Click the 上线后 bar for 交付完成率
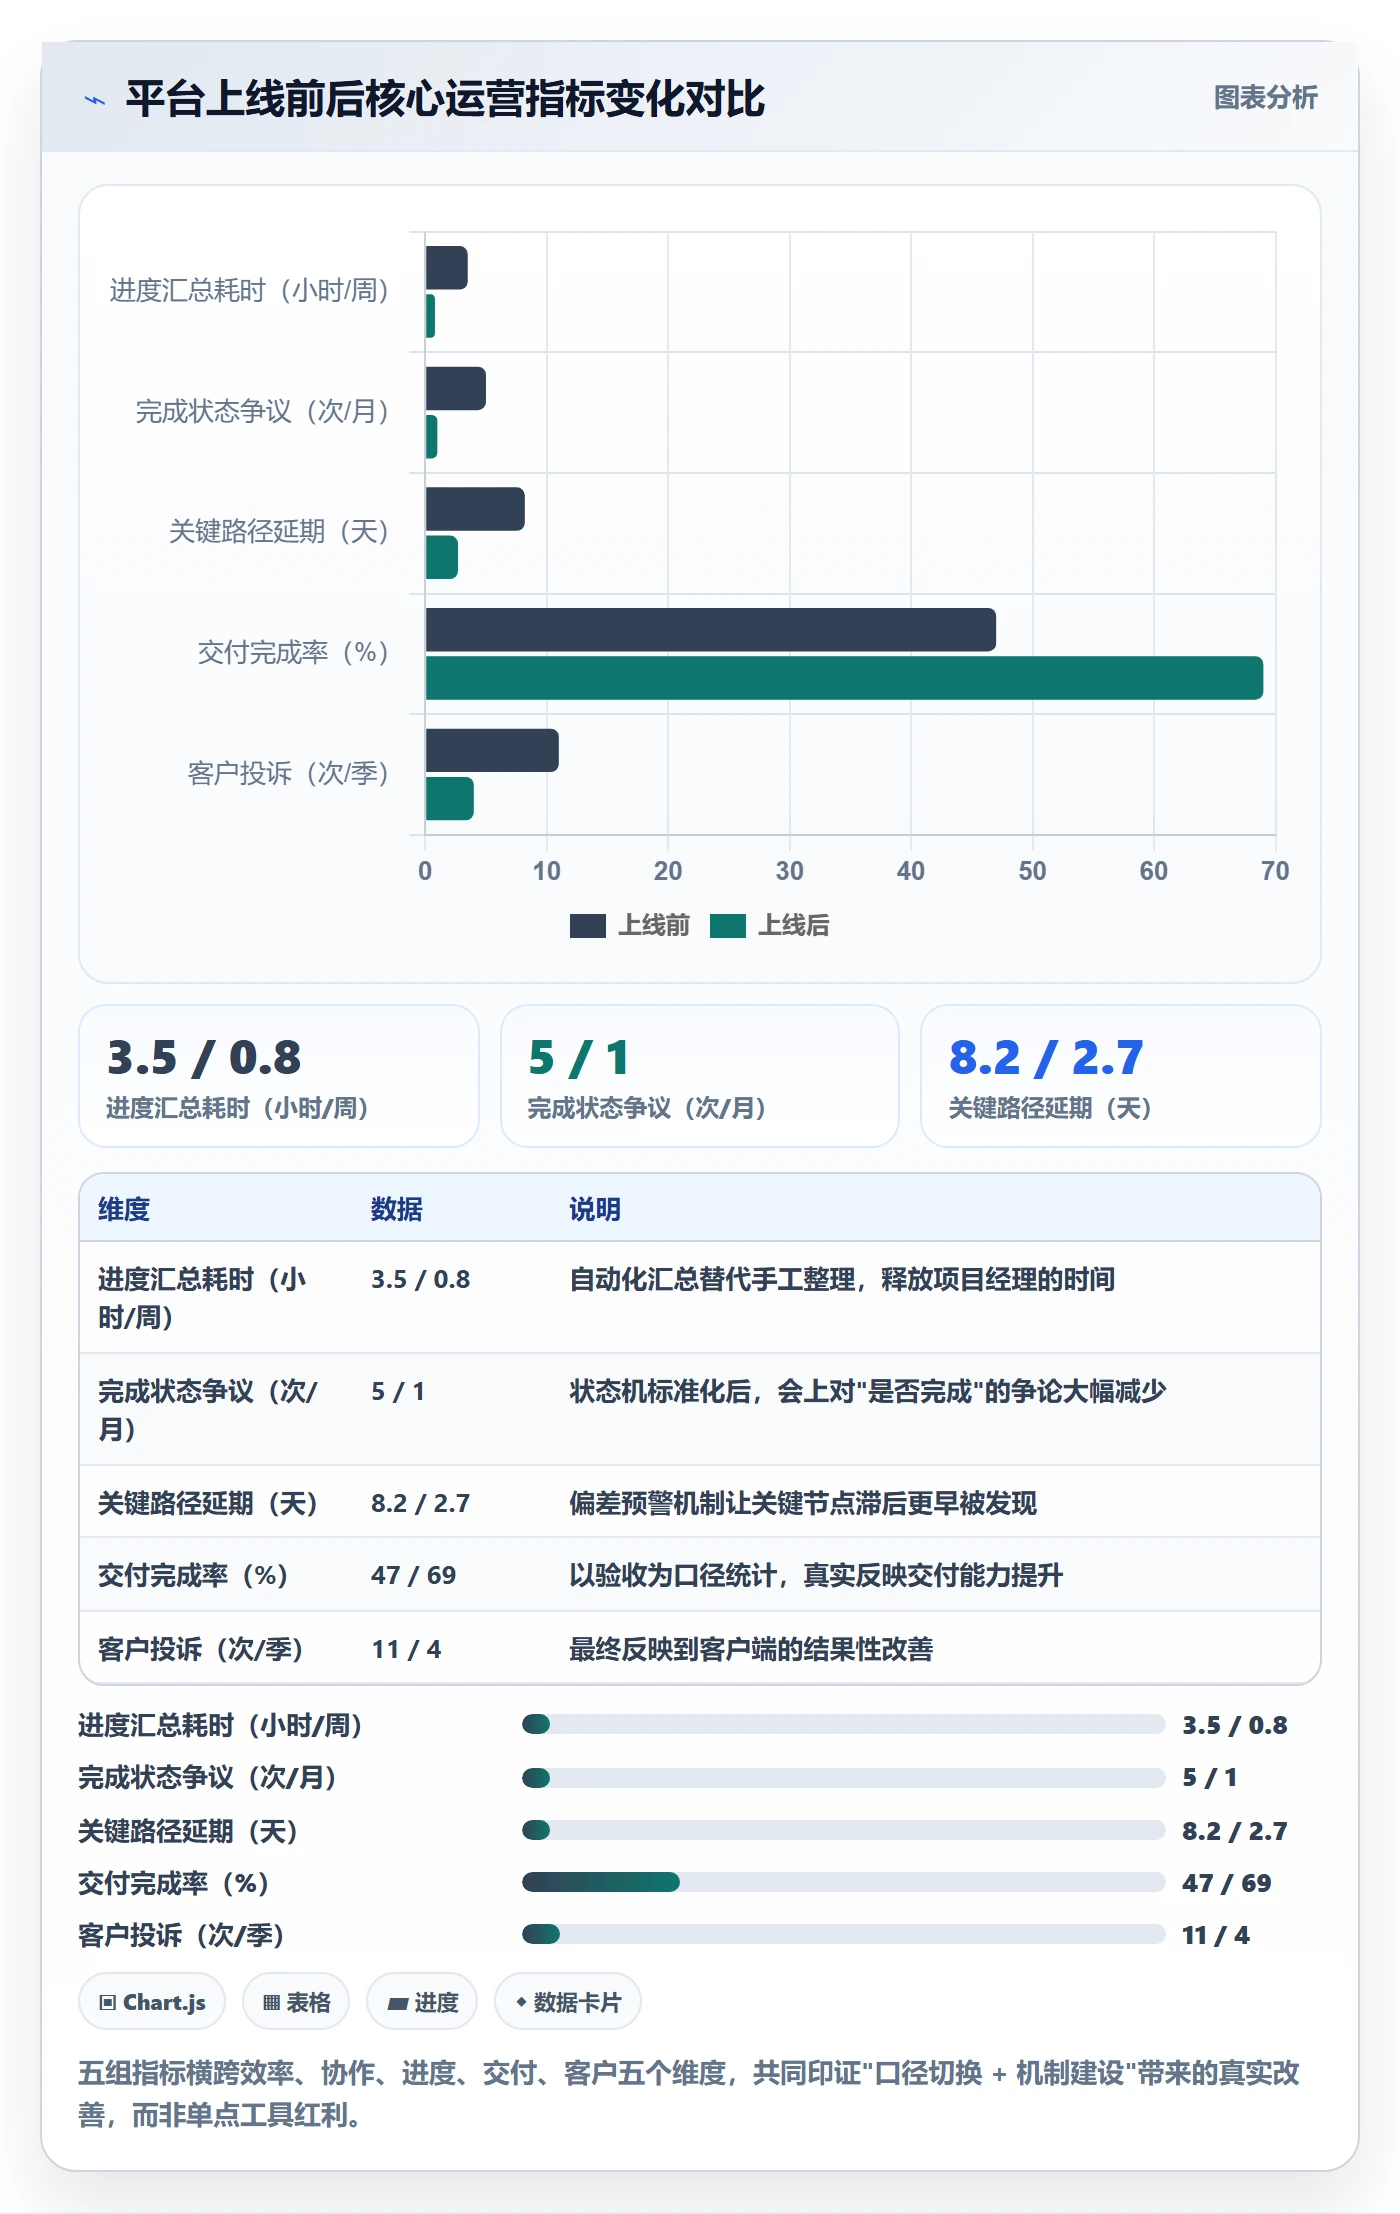The height and width of the screenshot is (2214, 1400). [x=845, y=678]
